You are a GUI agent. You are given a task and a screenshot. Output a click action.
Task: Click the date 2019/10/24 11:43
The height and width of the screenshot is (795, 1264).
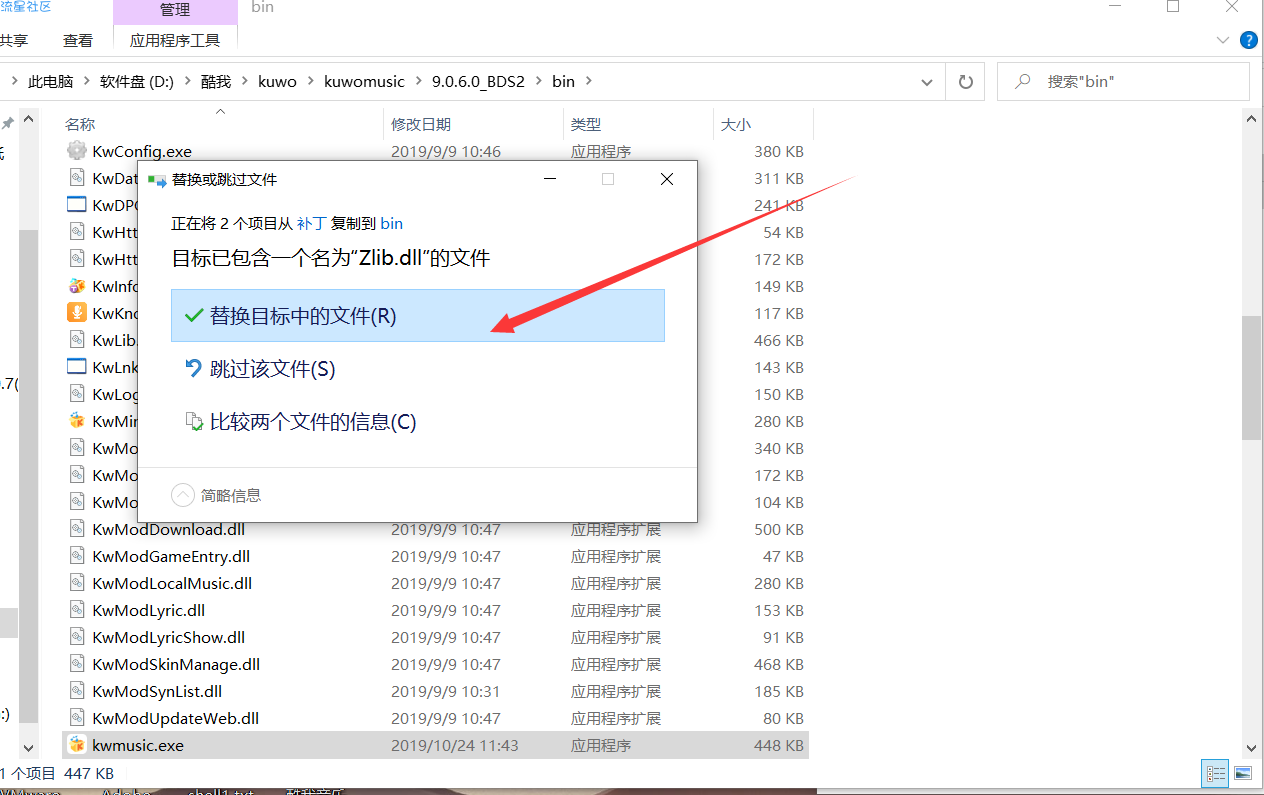(x=455, y=745)
